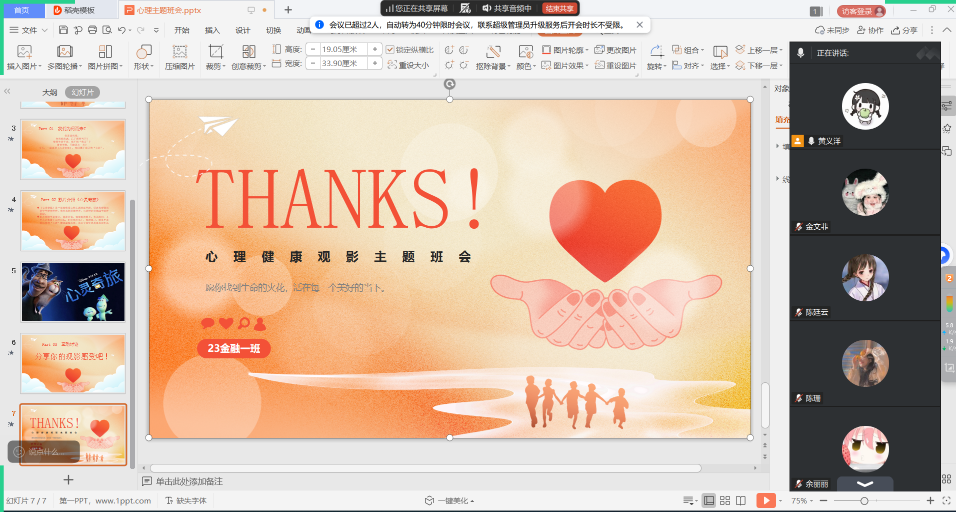Screen dimensions: 956x512
Task: Toggle the shared audio option in the meeting bar
Action: coord(513,8)
